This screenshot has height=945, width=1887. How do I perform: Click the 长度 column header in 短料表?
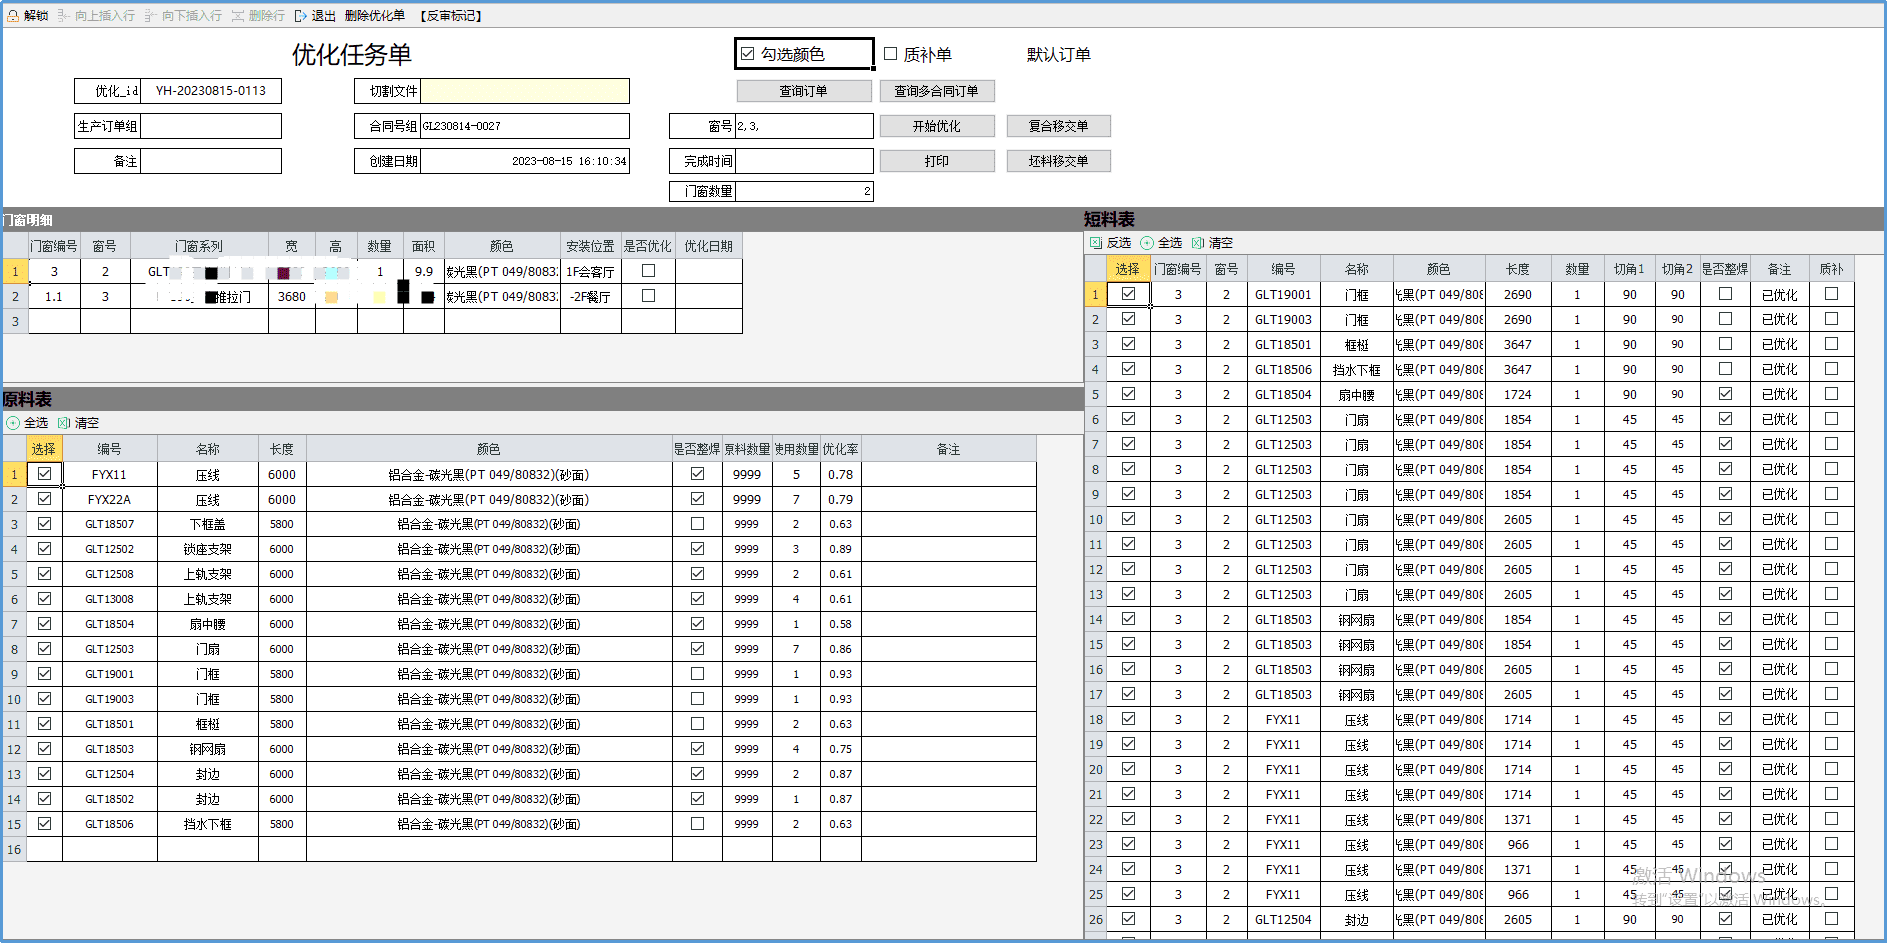coord(1518,269)
